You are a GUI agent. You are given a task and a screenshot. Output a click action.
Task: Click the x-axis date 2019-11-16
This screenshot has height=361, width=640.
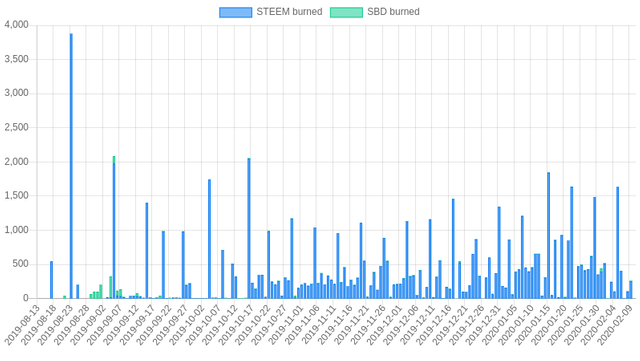tap(335, 325)
